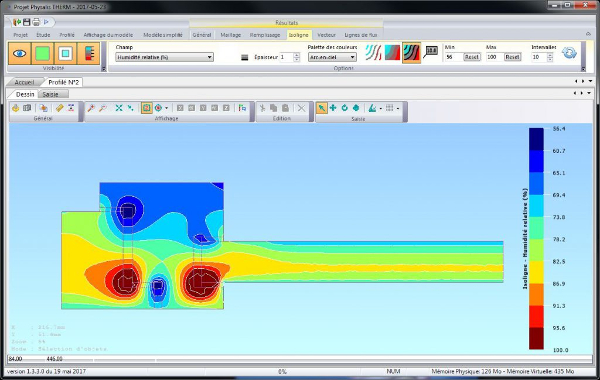Expand the grid options dropdown arrow
The height and width of the screenshot is (380, 600).
pos(398,108)
